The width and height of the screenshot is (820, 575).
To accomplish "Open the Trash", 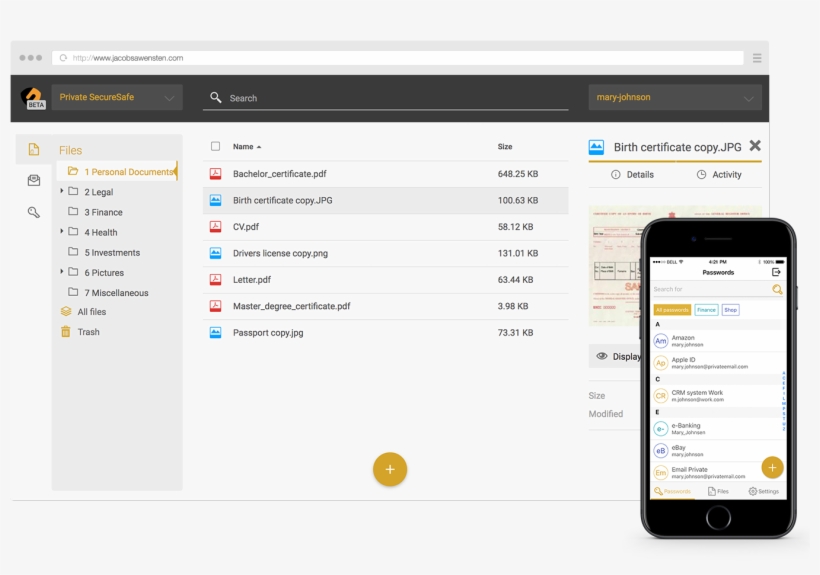I will (88, 332).
